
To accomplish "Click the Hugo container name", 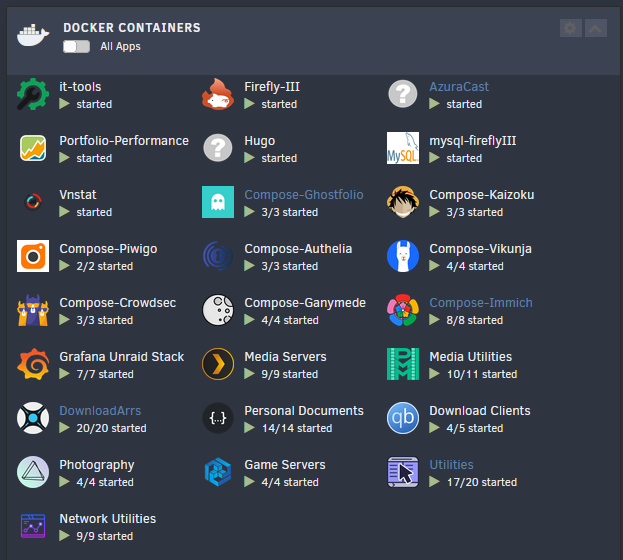I will pos(259,141).
